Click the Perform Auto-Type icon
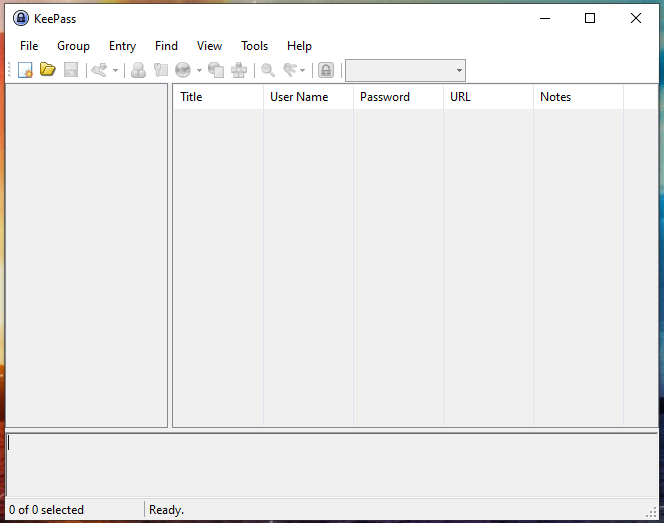Image resolution: width=664 pixels, height=523 pixels. click(239, 70)
